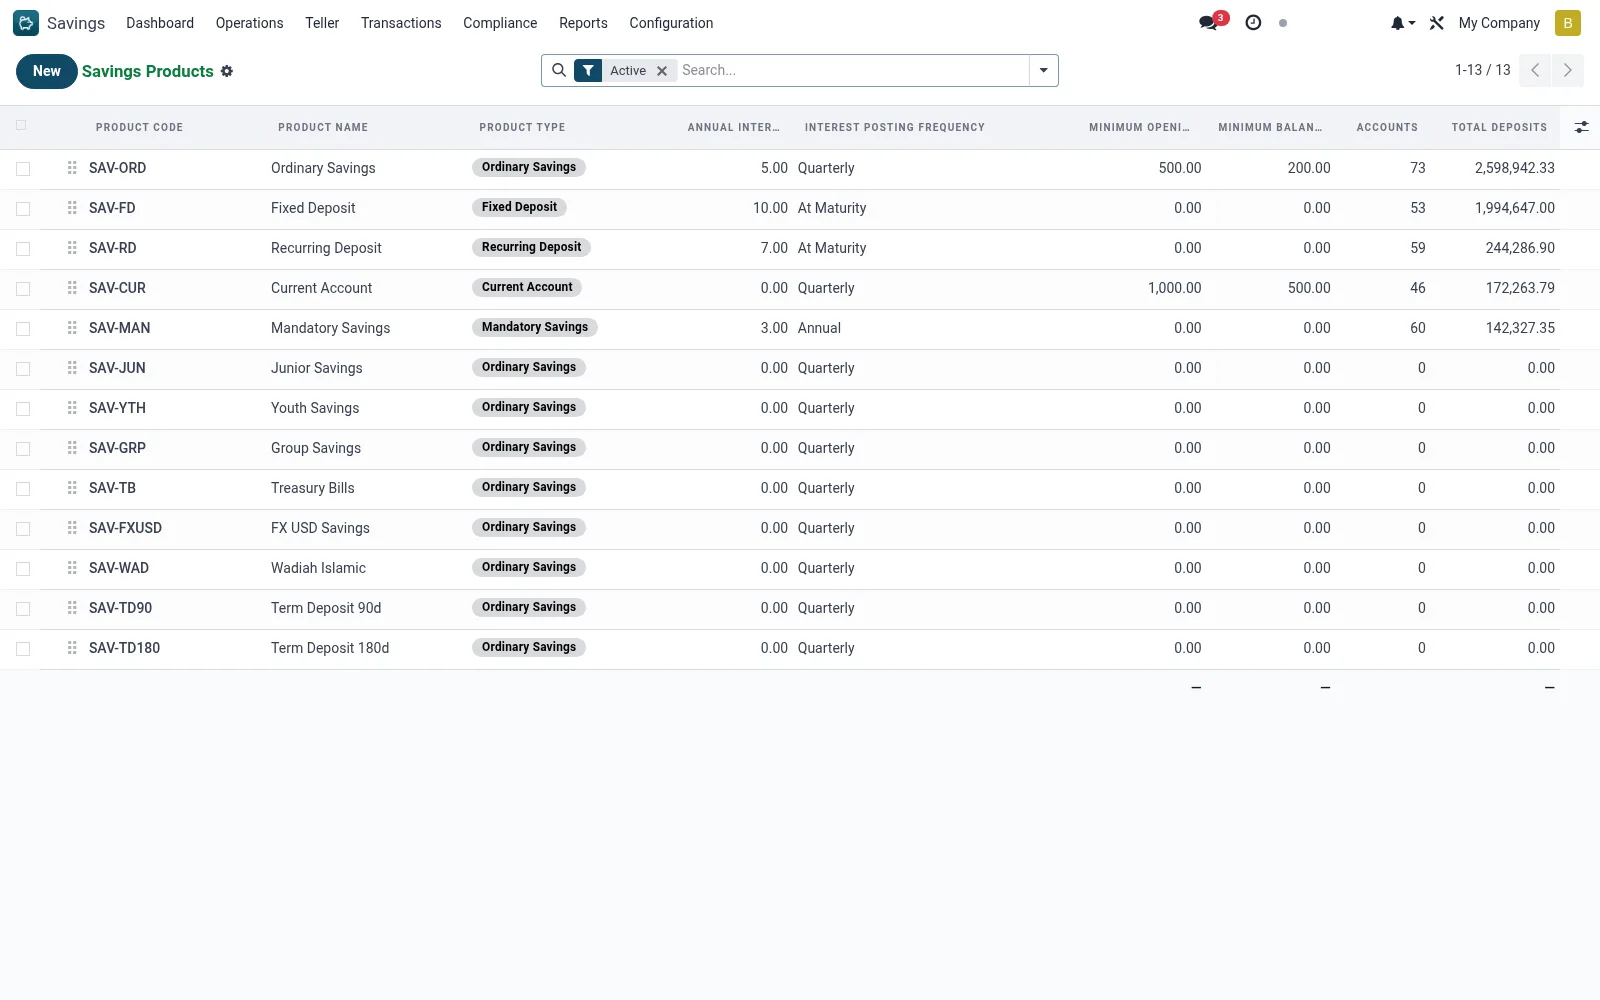The image size is (1600, 1000).
Task: Open the Compliance menu
Action: pyautogui.click(x=500, y=23)
